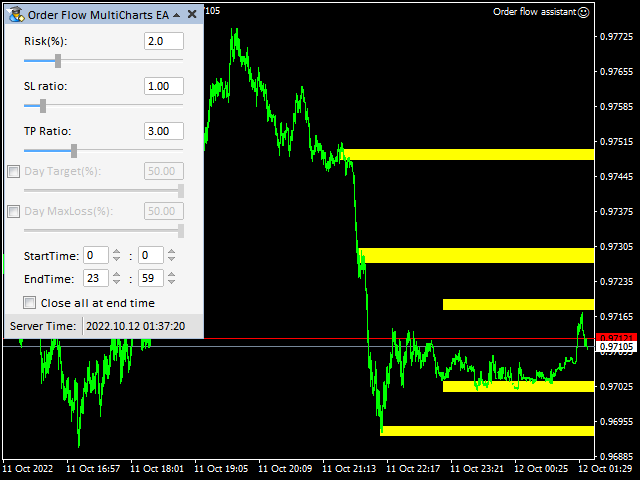Click the EndTime minute field
The height and width of the screenshot is (480, 640).
point(151,278)
